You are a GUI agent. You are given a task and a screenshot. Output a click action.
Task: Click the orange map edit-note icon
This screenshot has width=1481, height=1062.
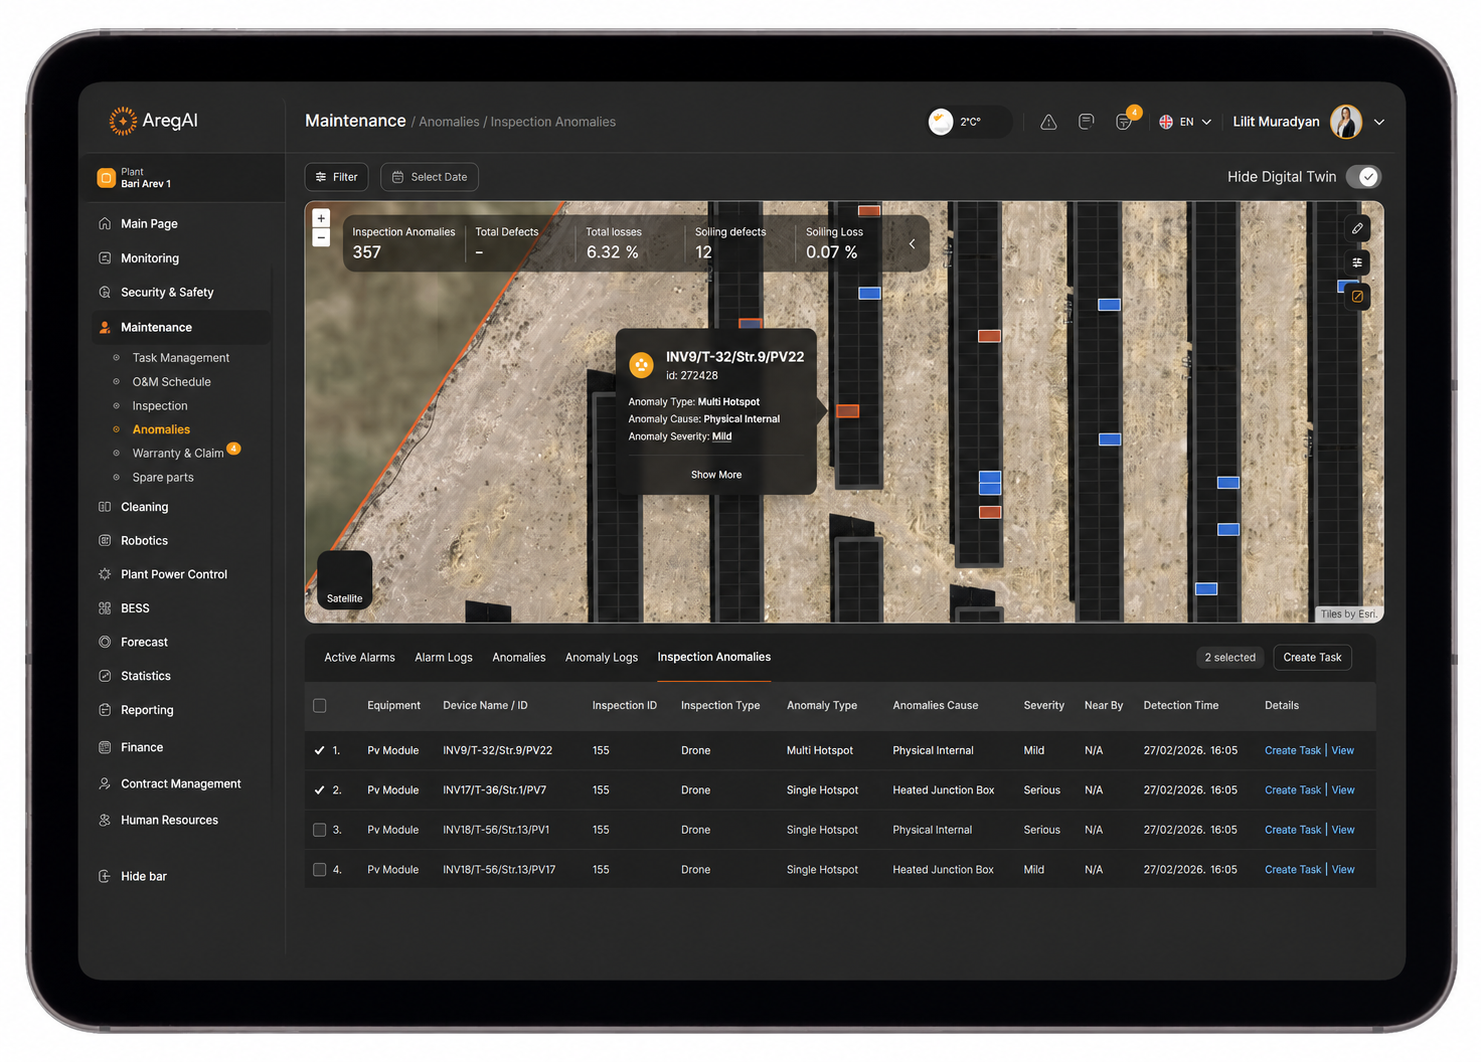(x=1357, y=296)
